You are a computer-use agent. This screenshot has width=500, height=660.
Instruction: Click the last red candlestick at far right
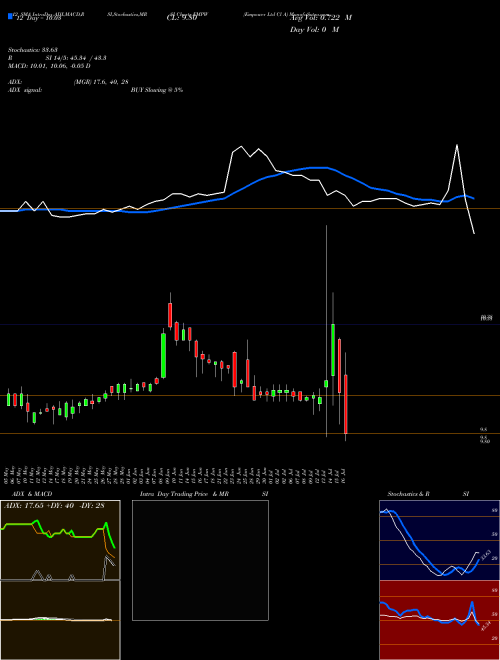pos(346,404)
